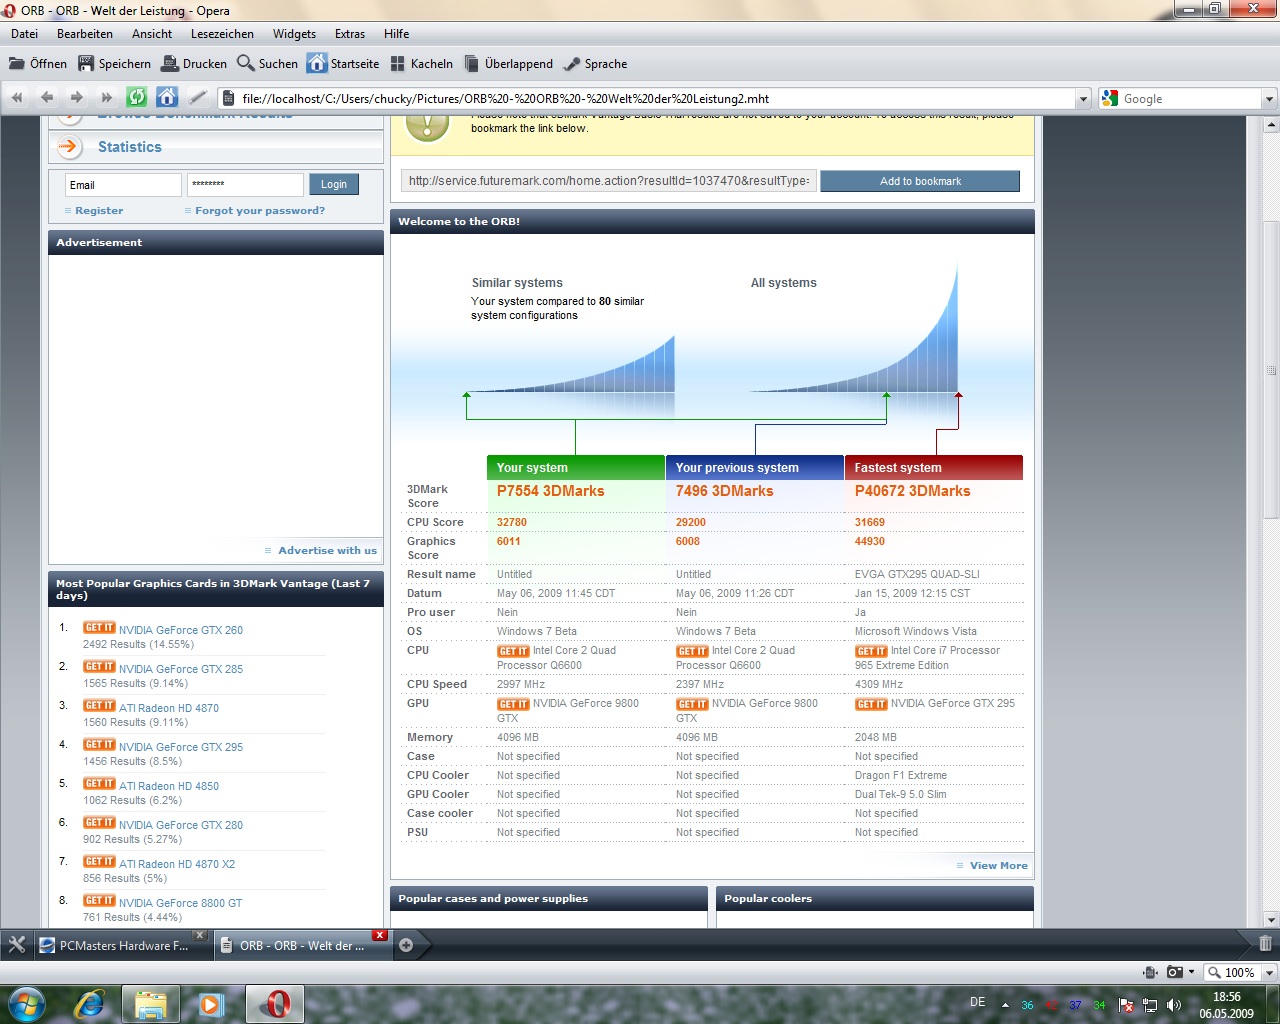The width and height of the screenshot is (1280, 1024).
Task: Open the Bearbeiten menu
Action: pos(85,34)
